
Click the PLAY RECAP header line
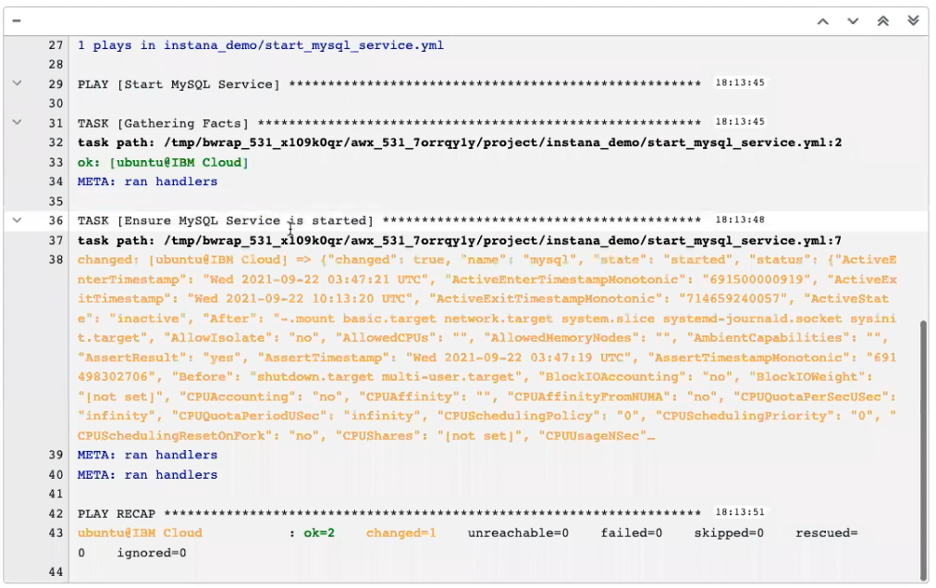[x=388, y=514]
